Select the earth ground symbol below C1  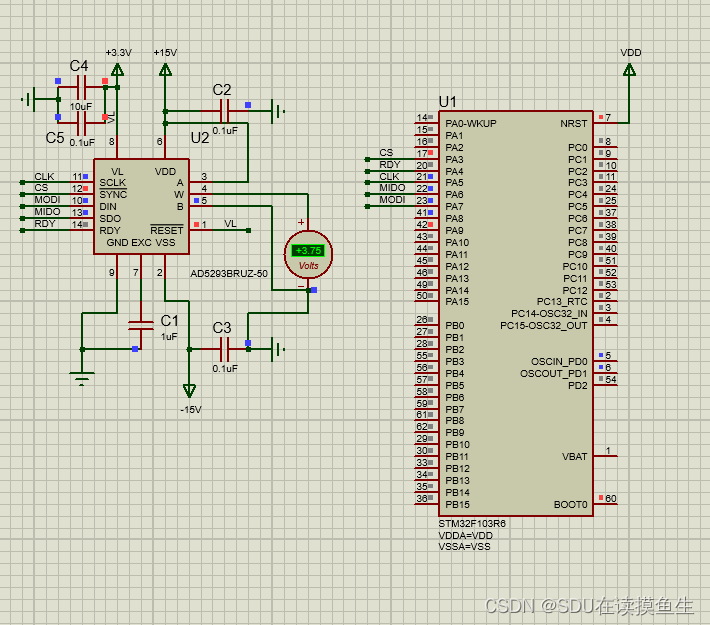tap(82, 379)
